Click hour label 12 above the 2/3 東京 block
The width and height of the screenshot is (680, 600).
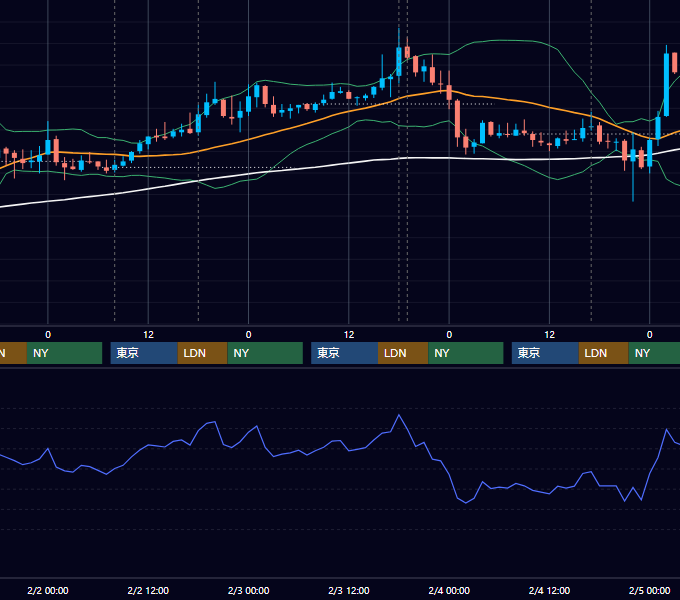coord(349,335)
